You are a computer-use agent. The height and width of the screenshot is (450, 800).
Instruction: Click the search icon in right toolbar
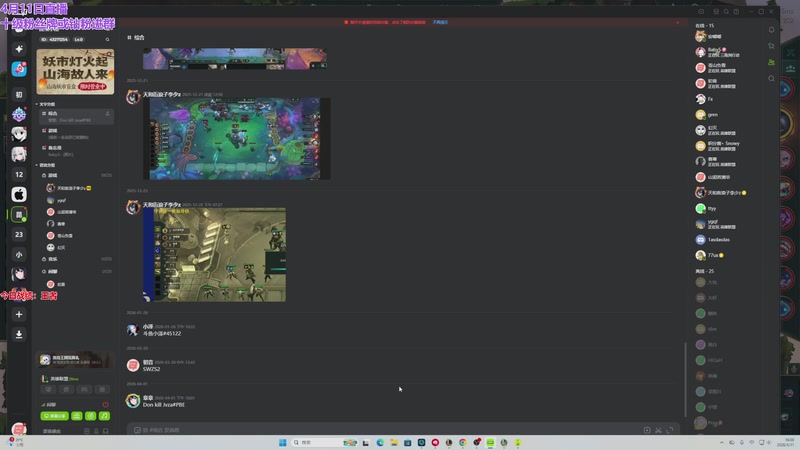coord(771,79)
